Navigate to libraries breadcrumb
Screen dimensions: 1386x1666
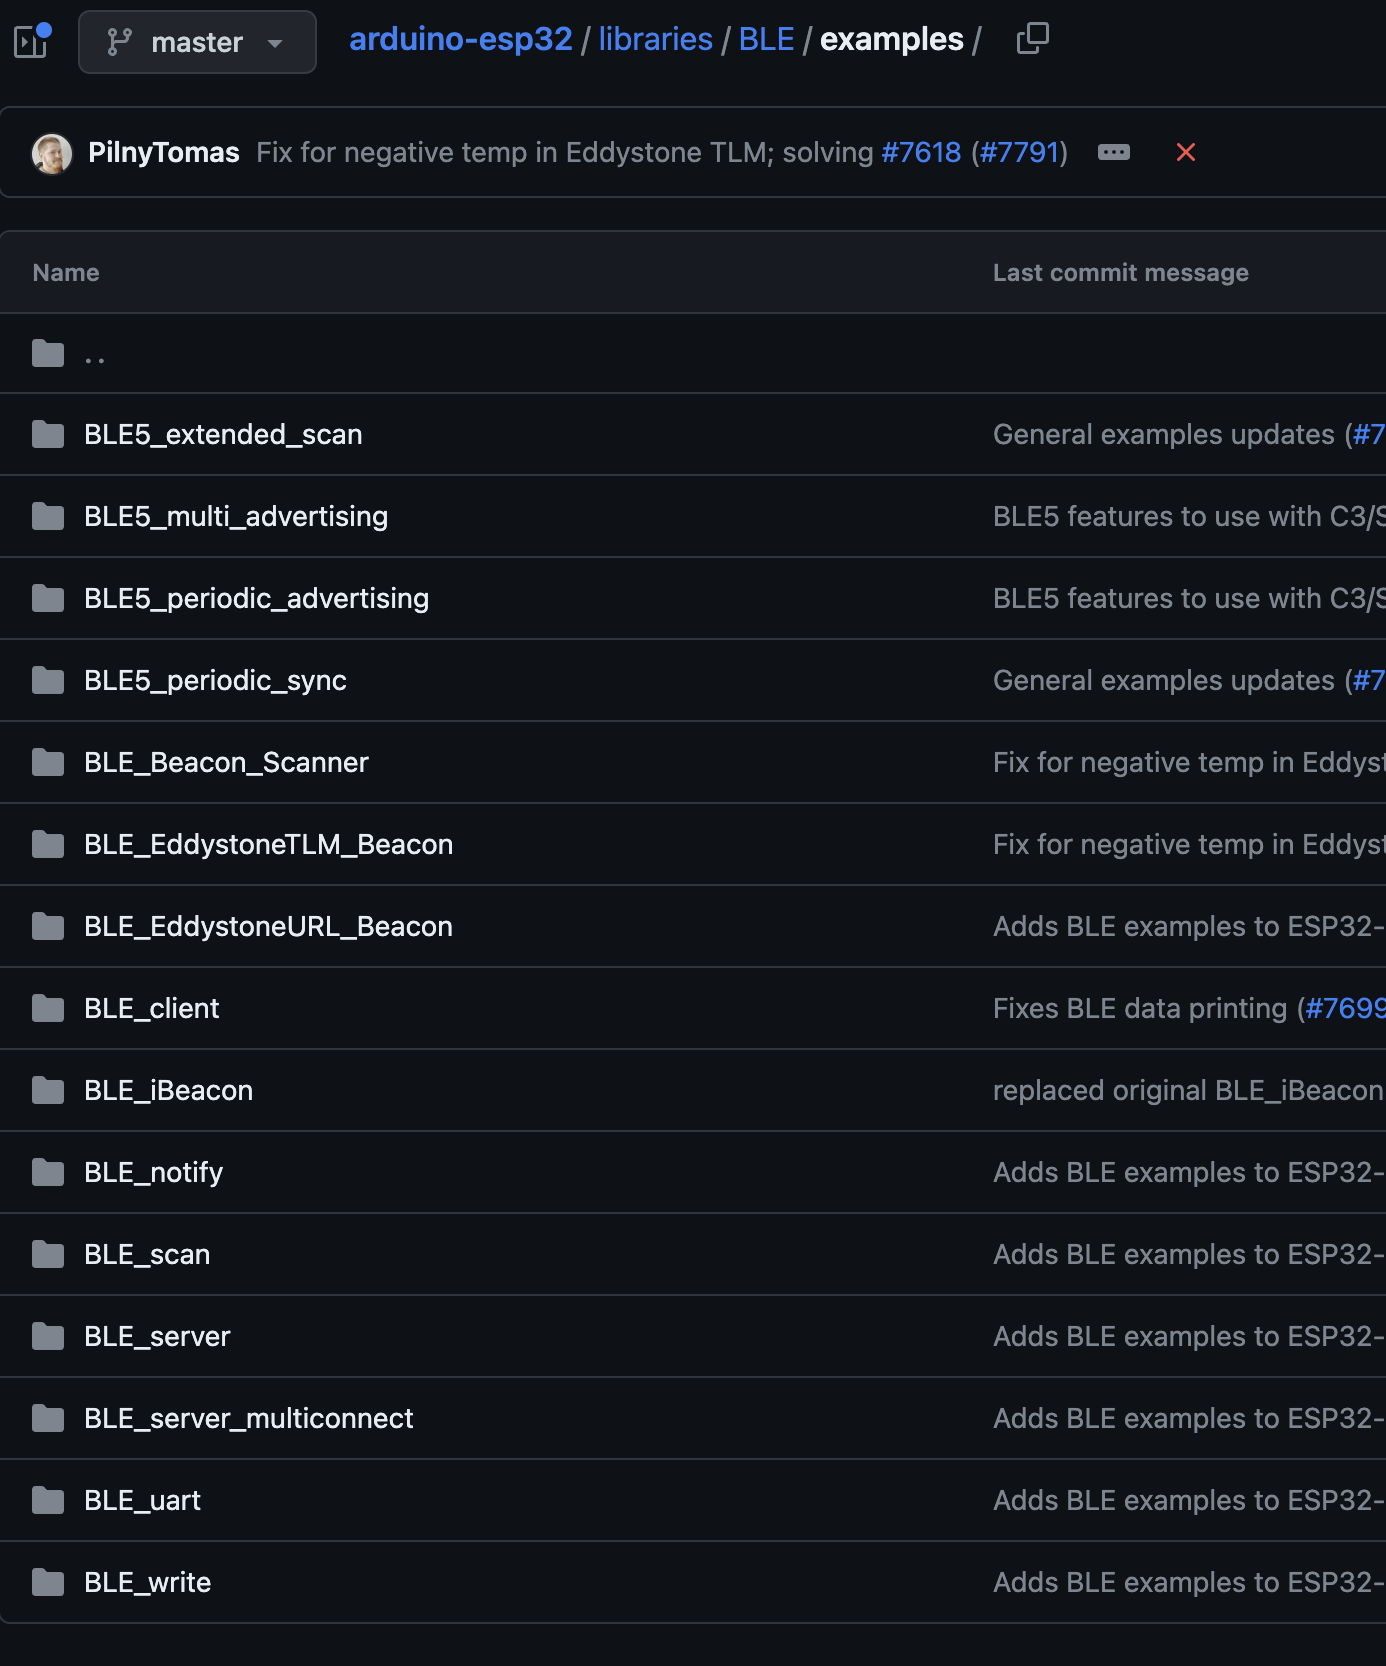[656, 39]
